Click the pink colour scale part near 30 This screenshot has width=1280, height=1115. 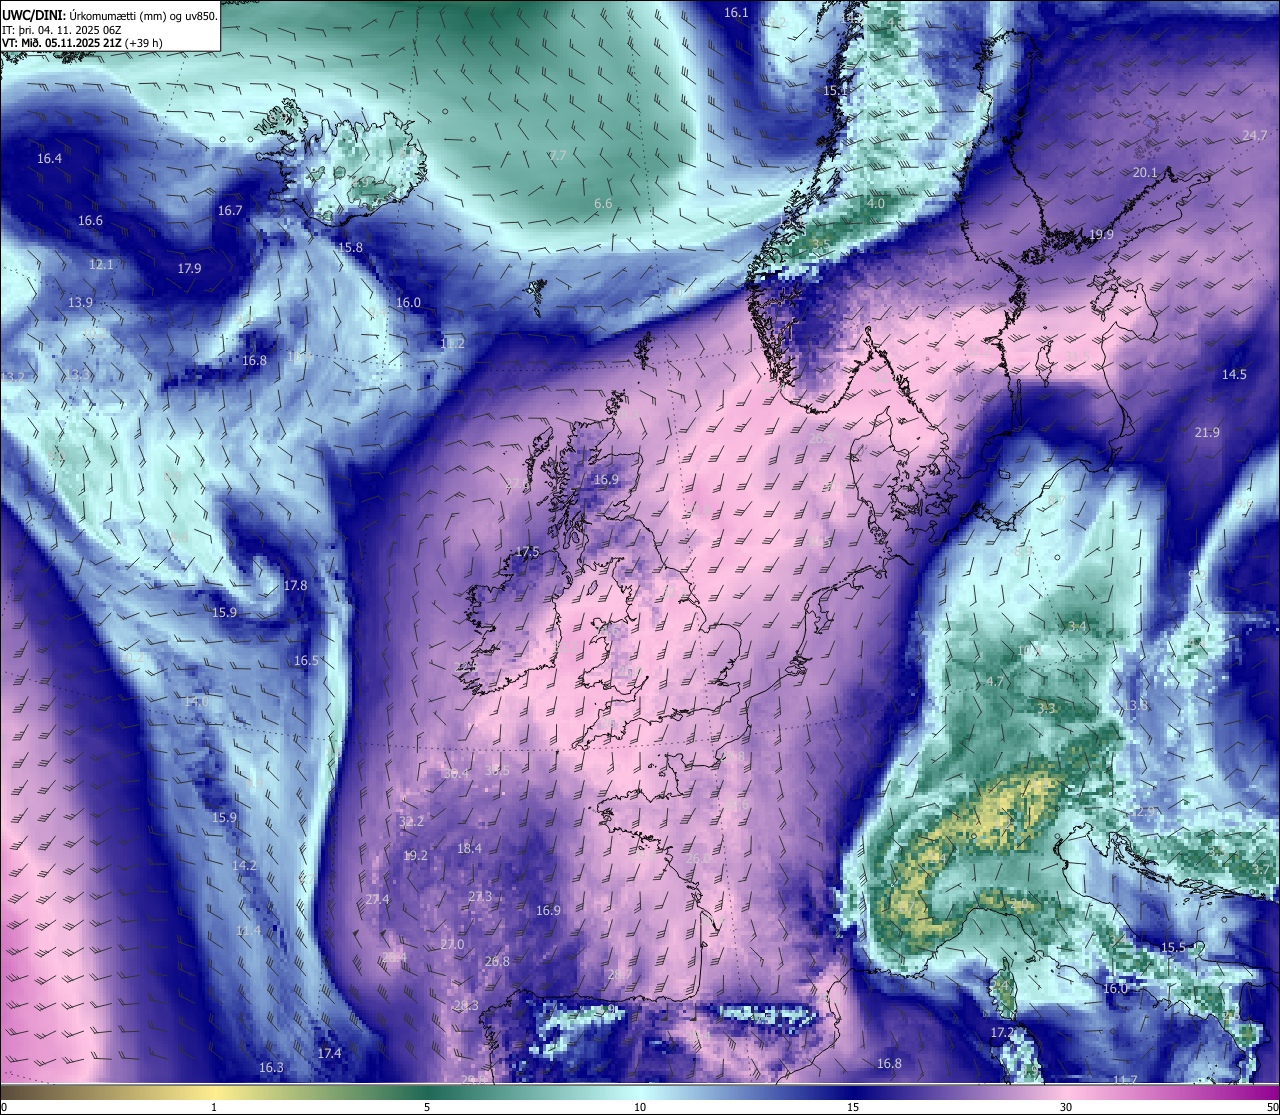[1067, 1092]
